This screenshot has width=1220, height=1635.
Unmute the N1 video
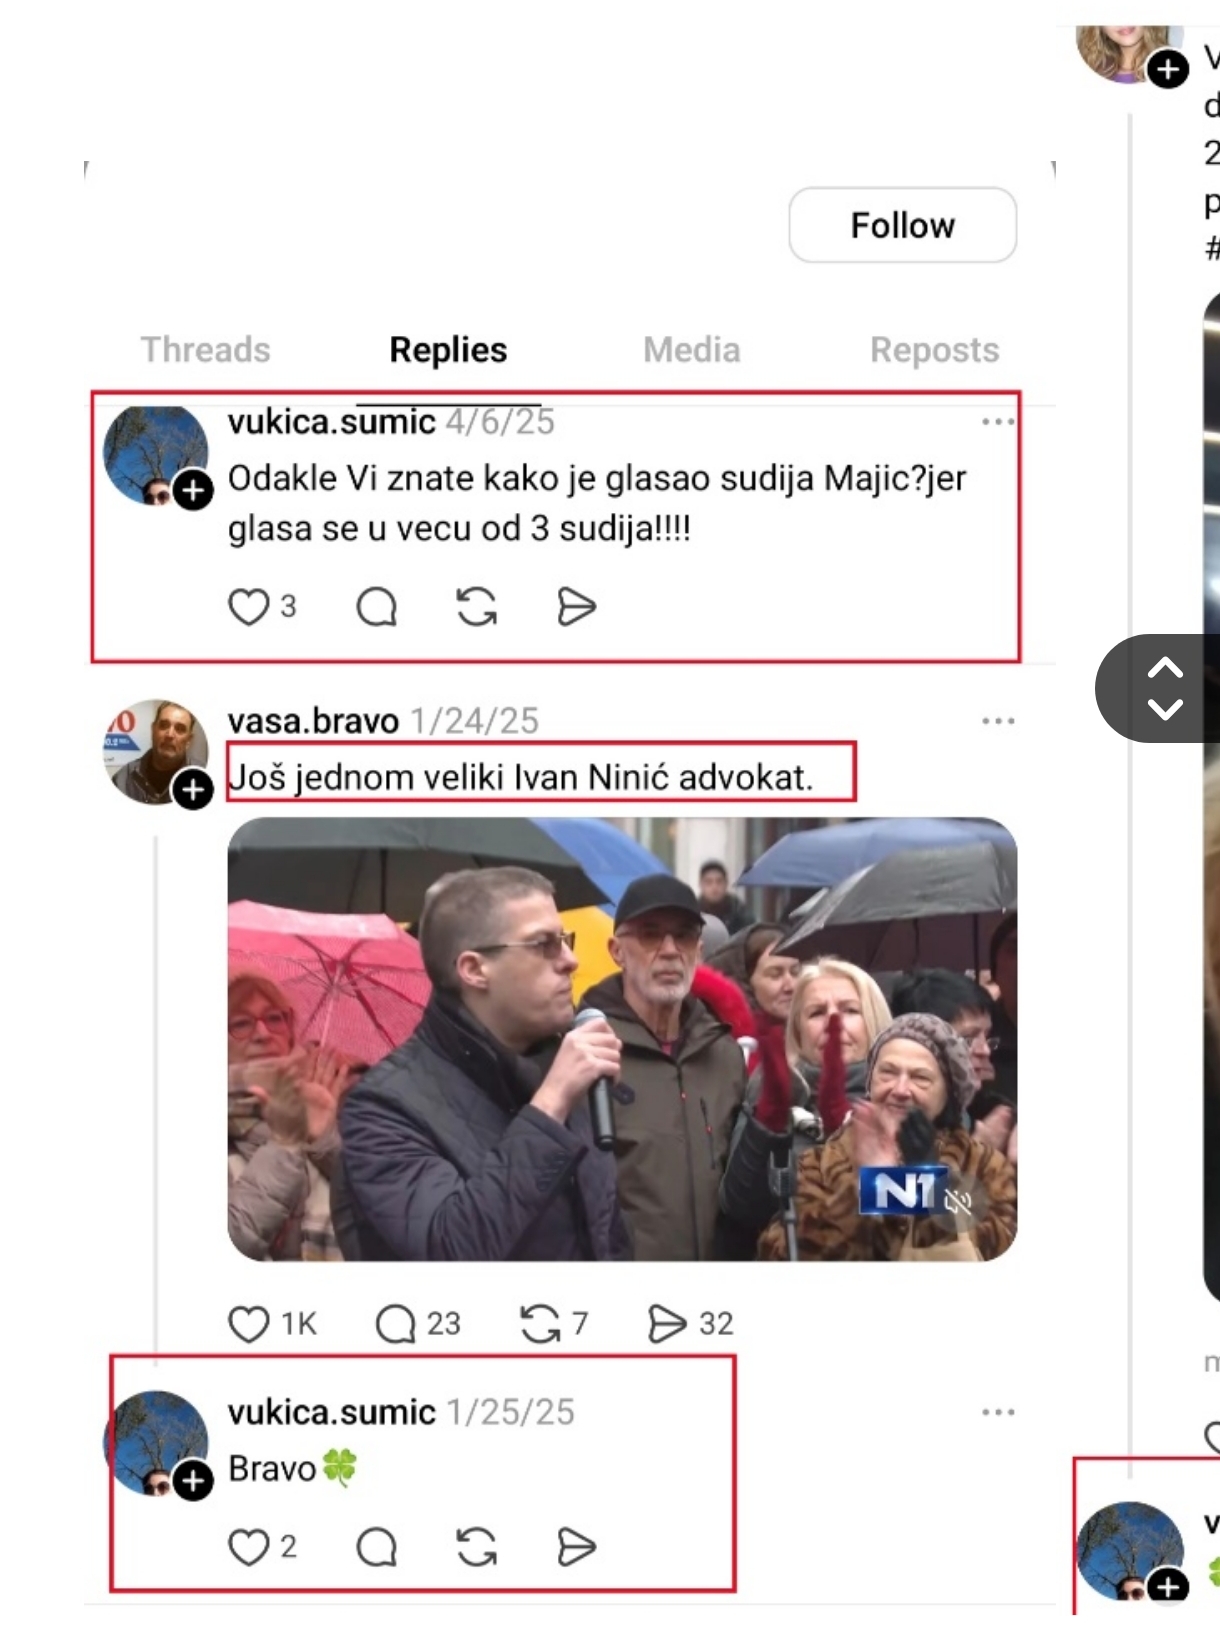[958, 1201]
